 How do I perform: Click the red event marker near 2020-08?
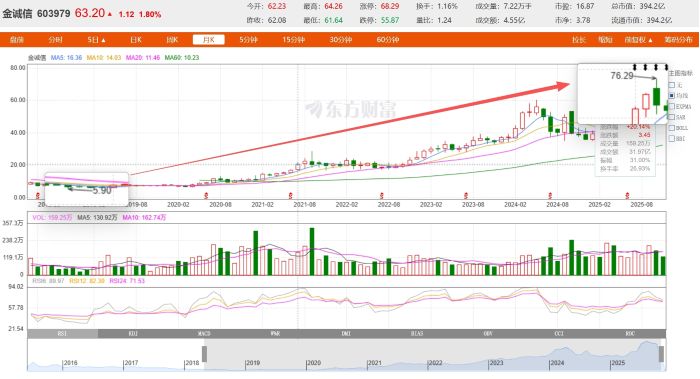tap(206, 196)
